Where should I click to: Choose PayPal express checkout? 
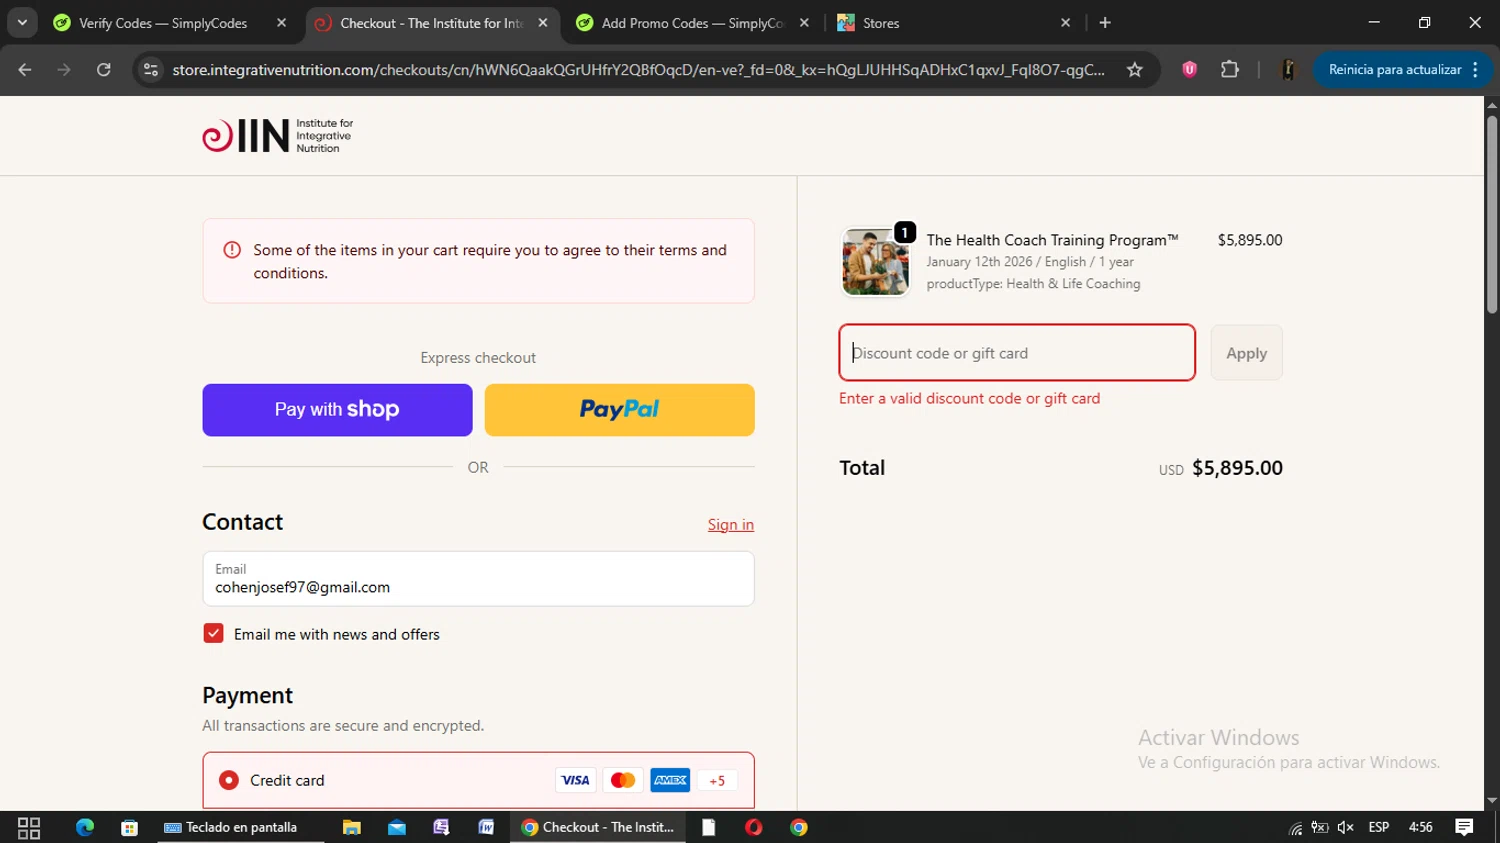point(620,410)
